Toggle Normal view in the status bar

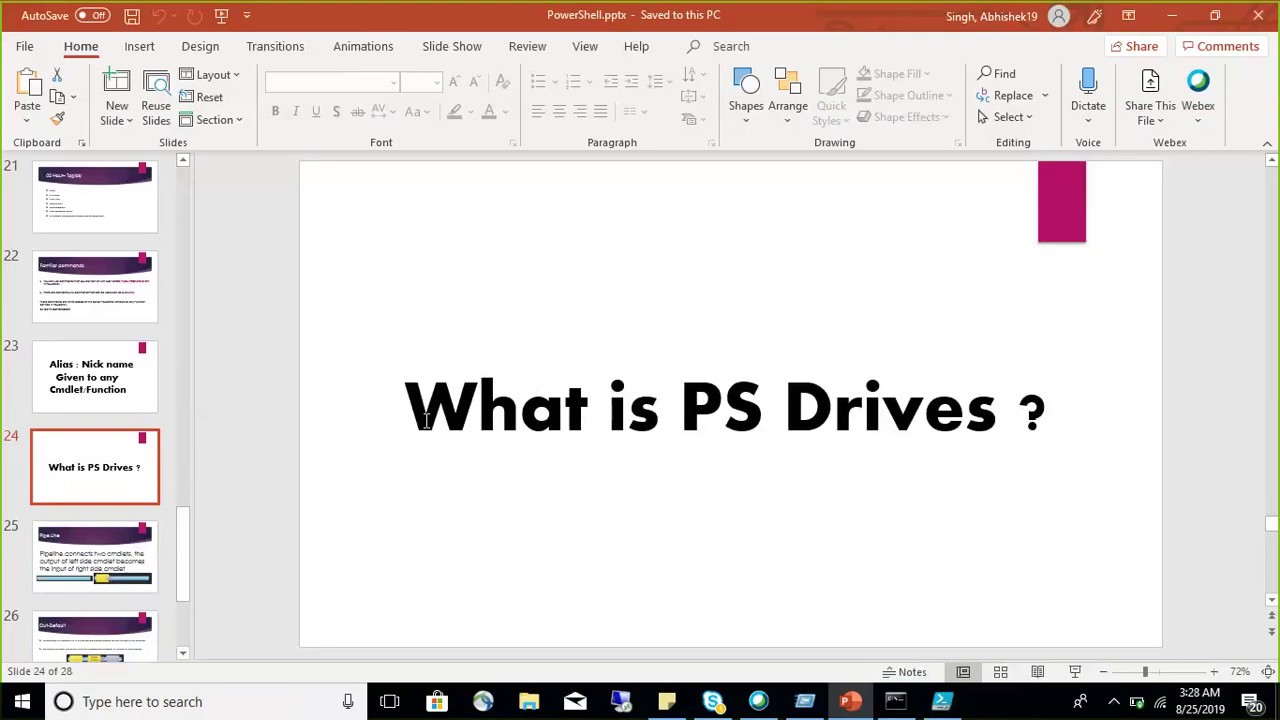pos(963,672)
